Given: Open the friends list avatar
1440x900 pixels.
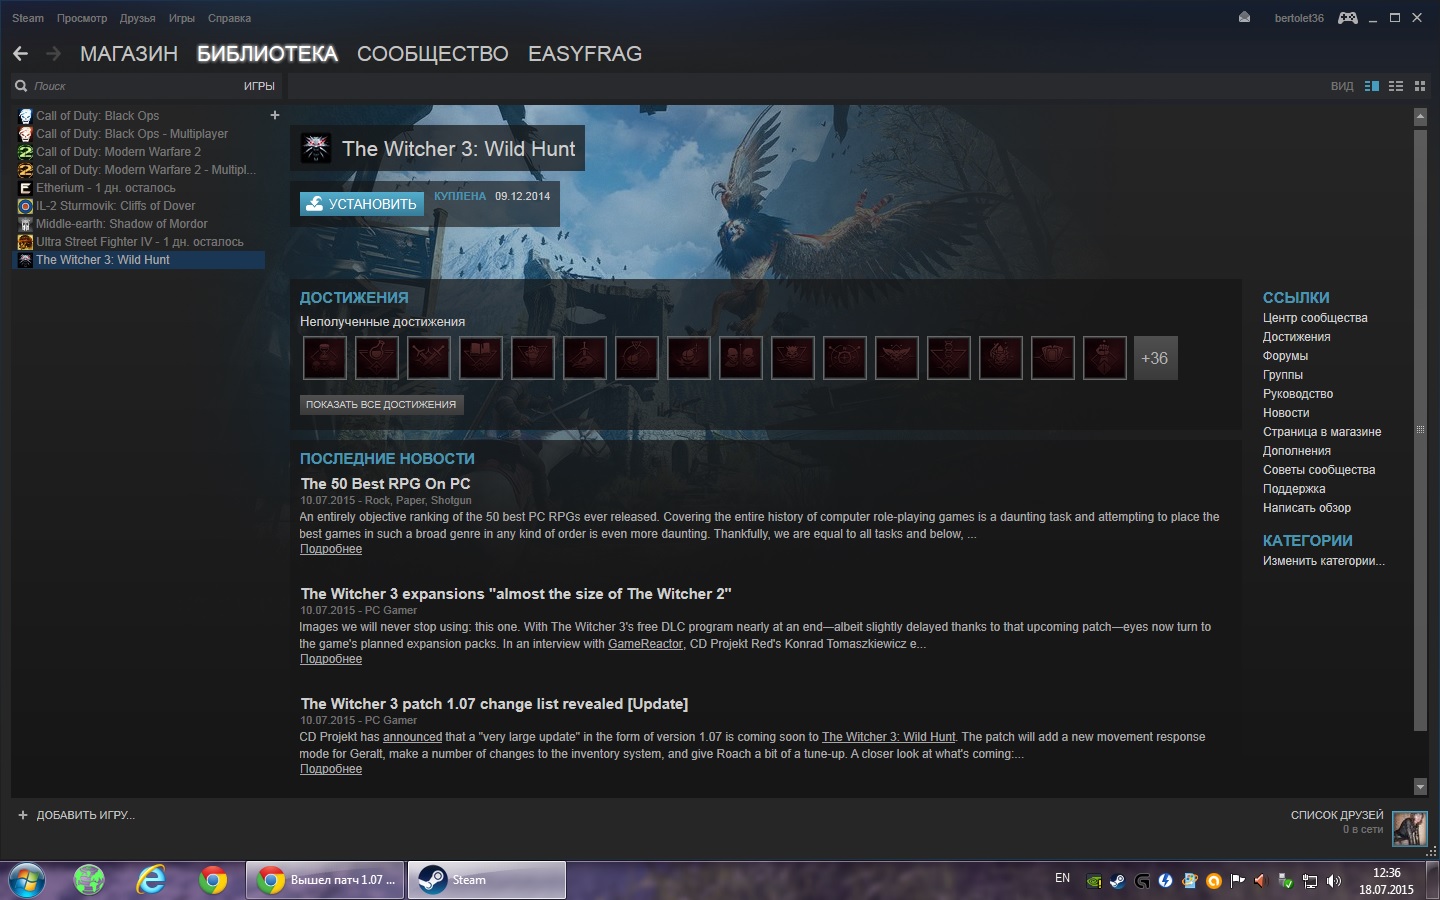Looking at the screenshot, I should [1410, 828].
